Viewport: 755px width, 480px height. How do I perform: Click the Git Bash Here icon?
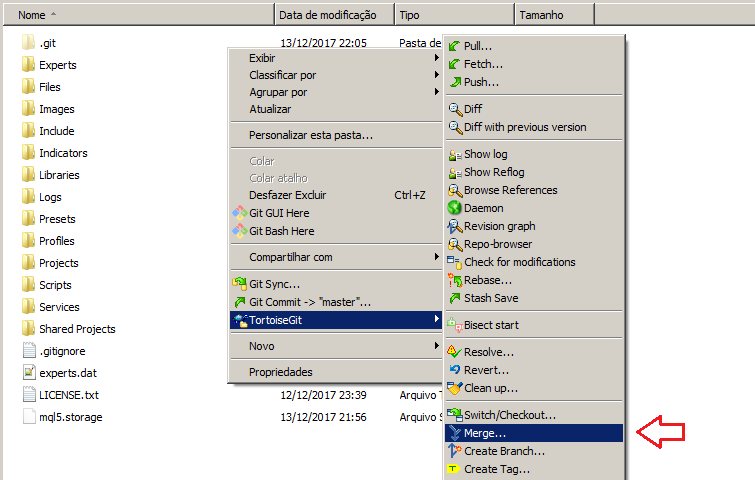239,231
